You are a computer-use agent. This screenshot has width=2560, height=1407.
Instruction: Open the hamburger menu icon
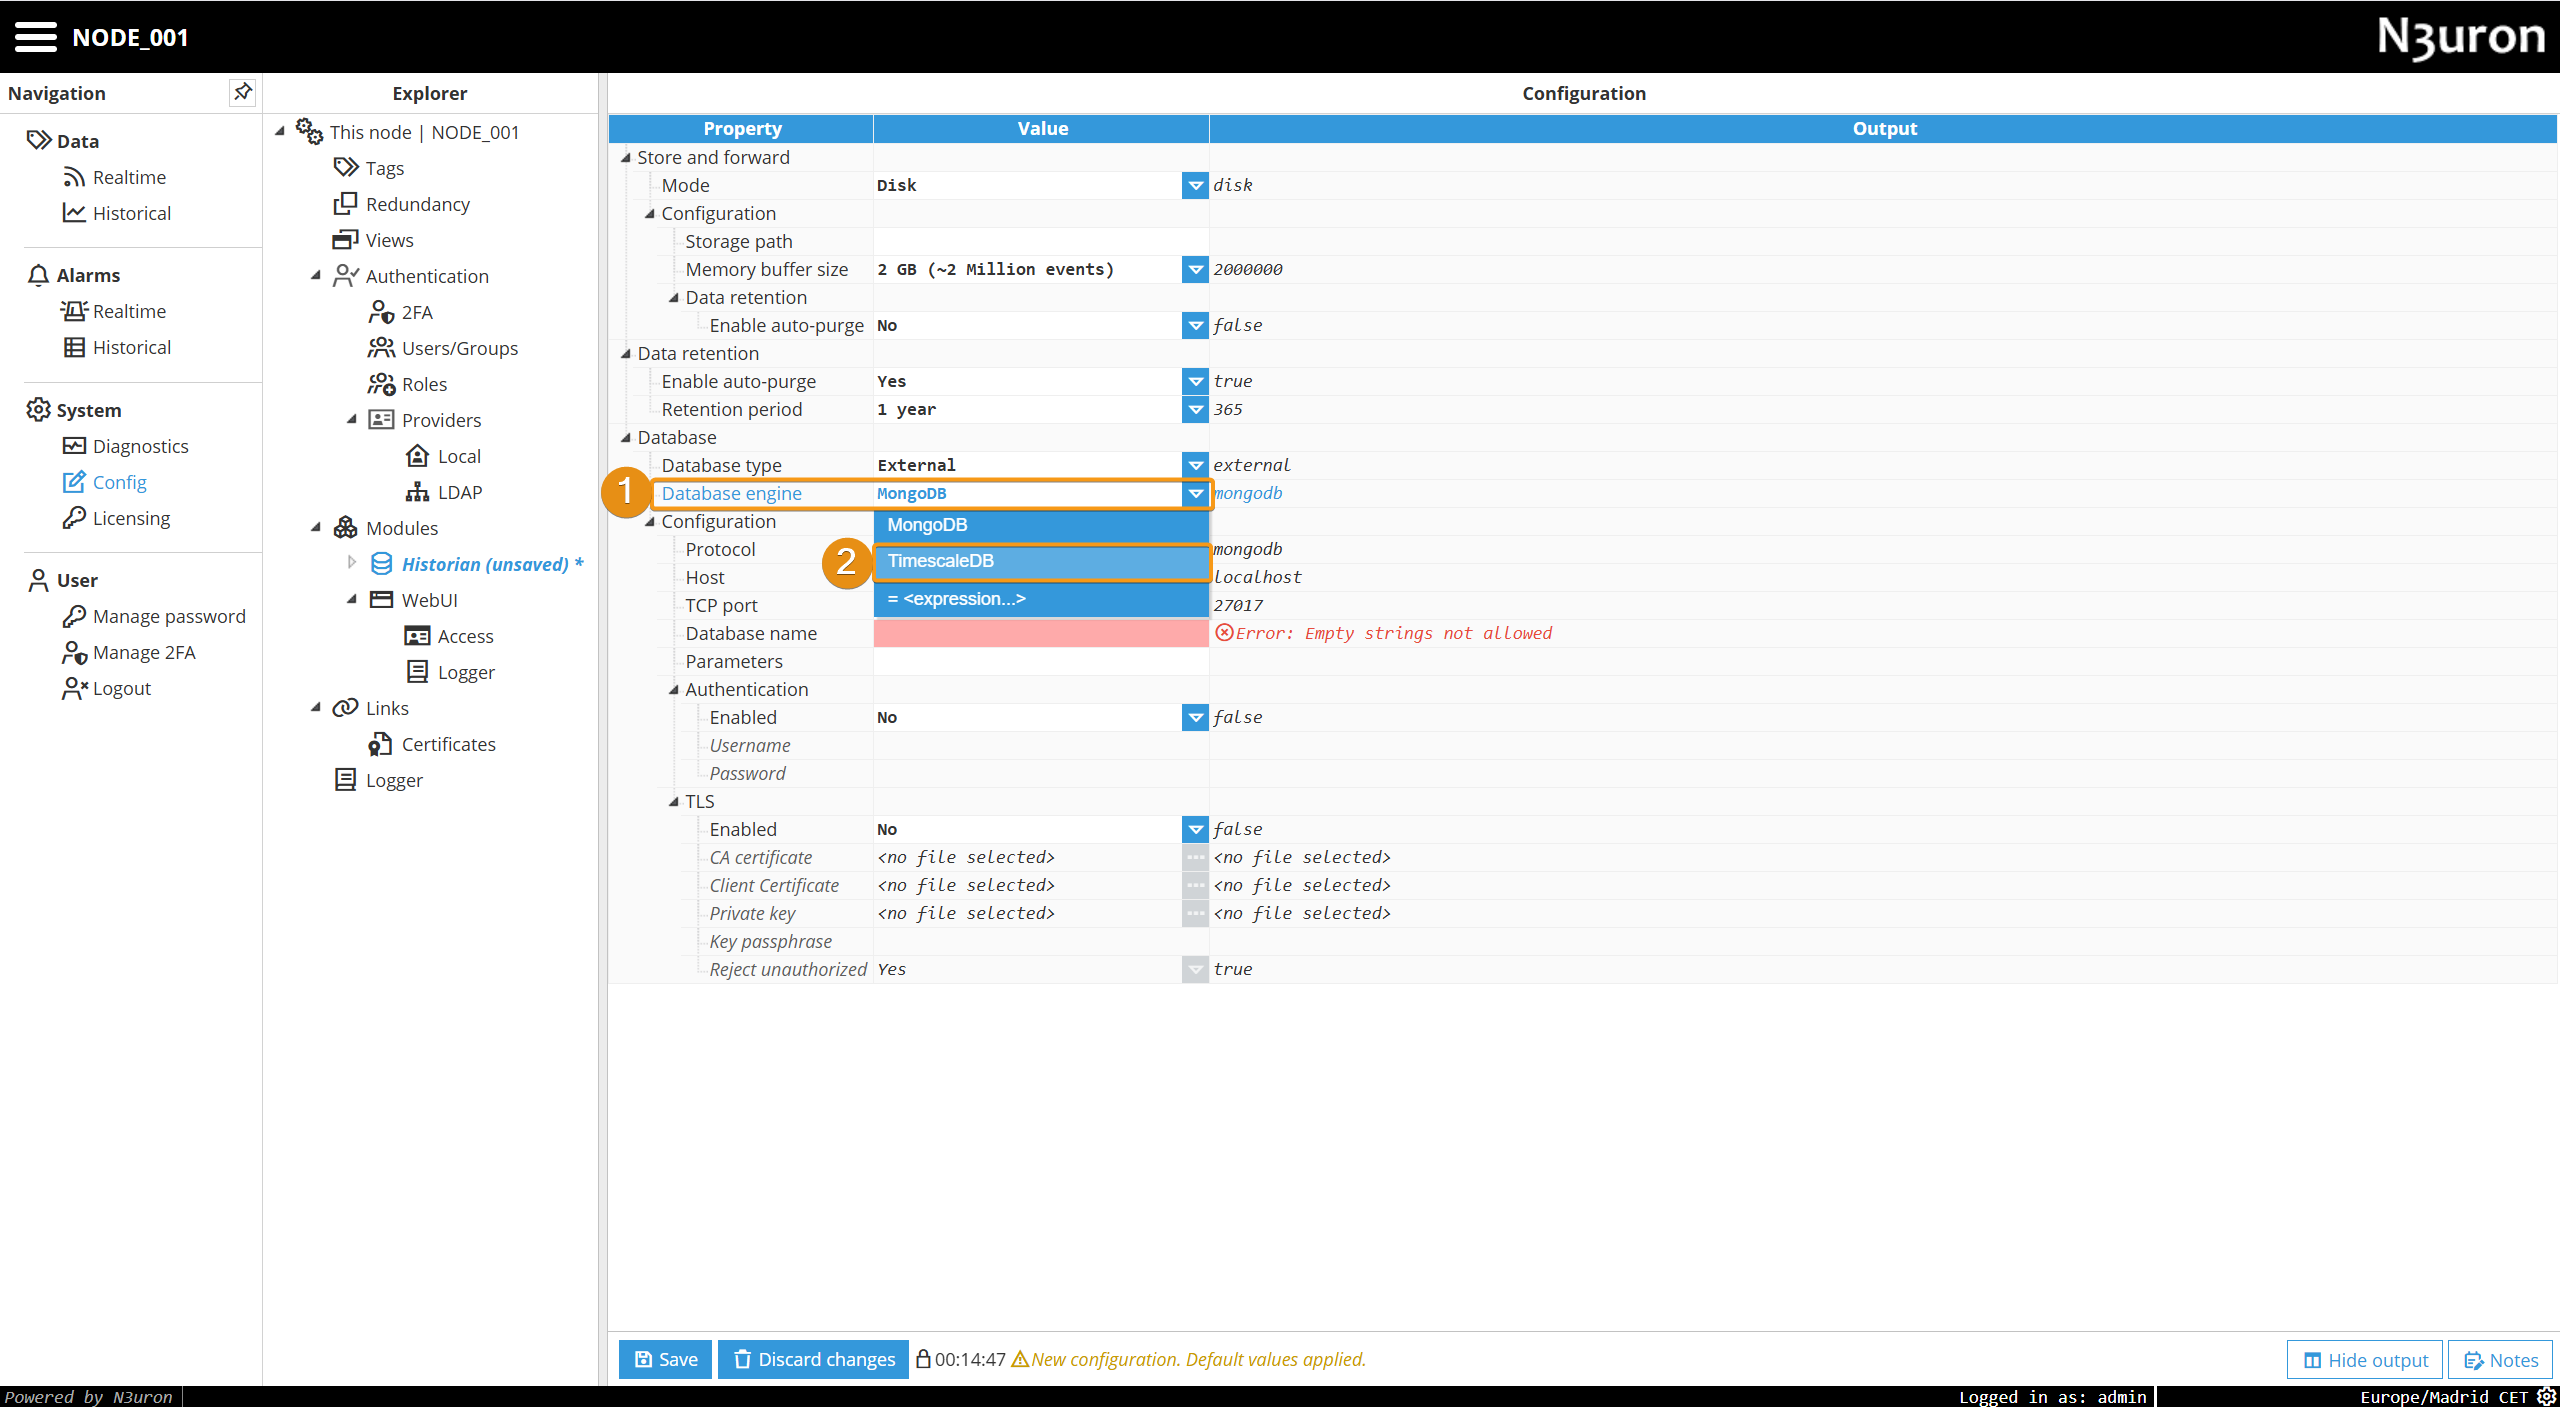click(36, 37)
